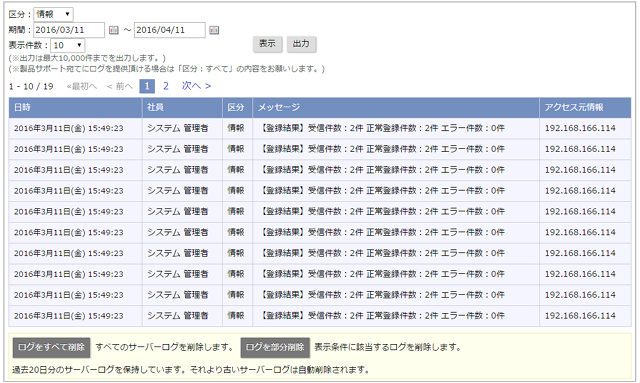Click text すべてのサーバーログを削除します。
Image resolution: width=640 pixels, height=383 pixels.
click(165, 347)
